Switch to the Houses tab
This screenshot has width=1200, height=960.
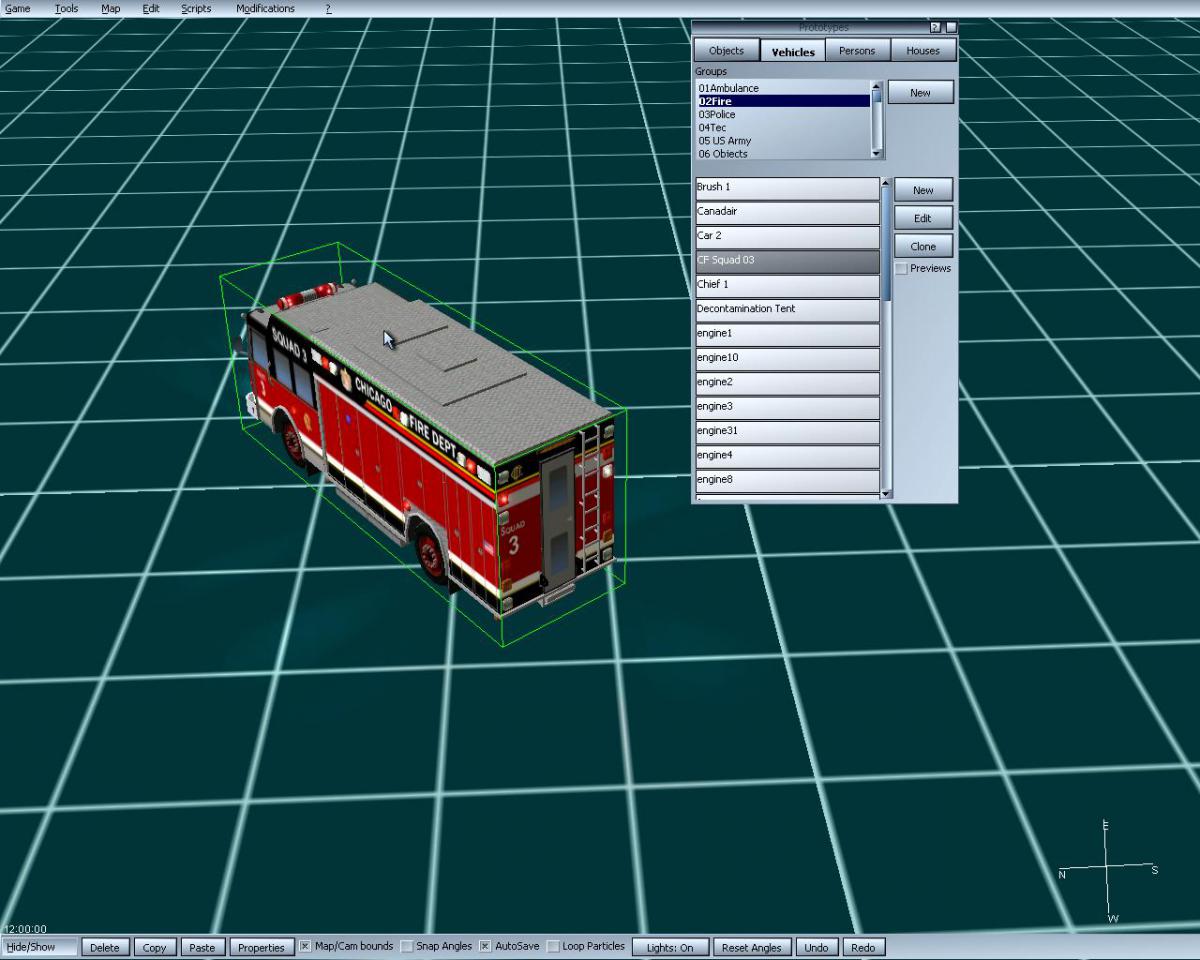[x=923, y=51]
